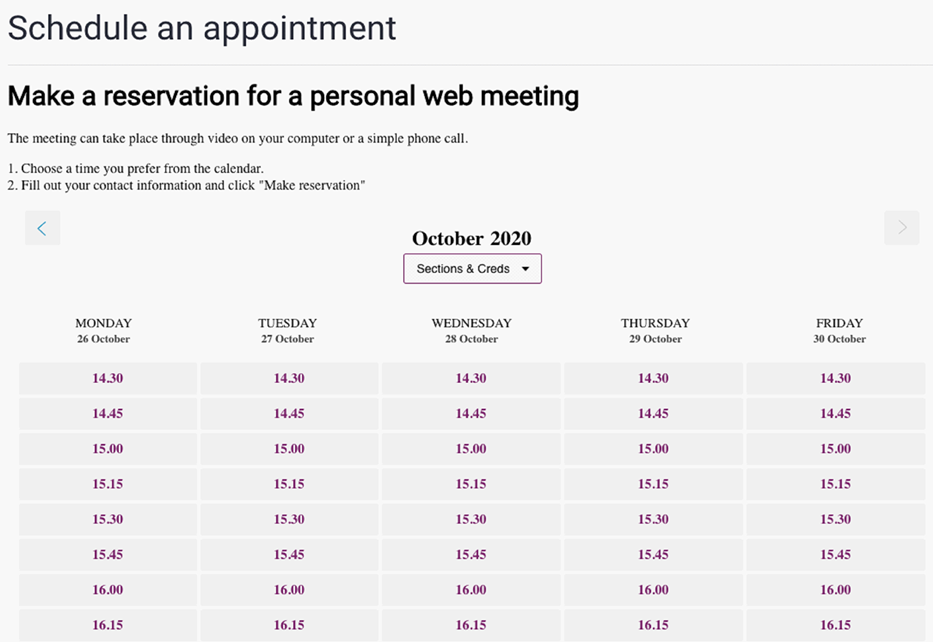Choose Monday 26 October 15.00 slot
This screenshot has width=933, height=642.
pos(108,449)
